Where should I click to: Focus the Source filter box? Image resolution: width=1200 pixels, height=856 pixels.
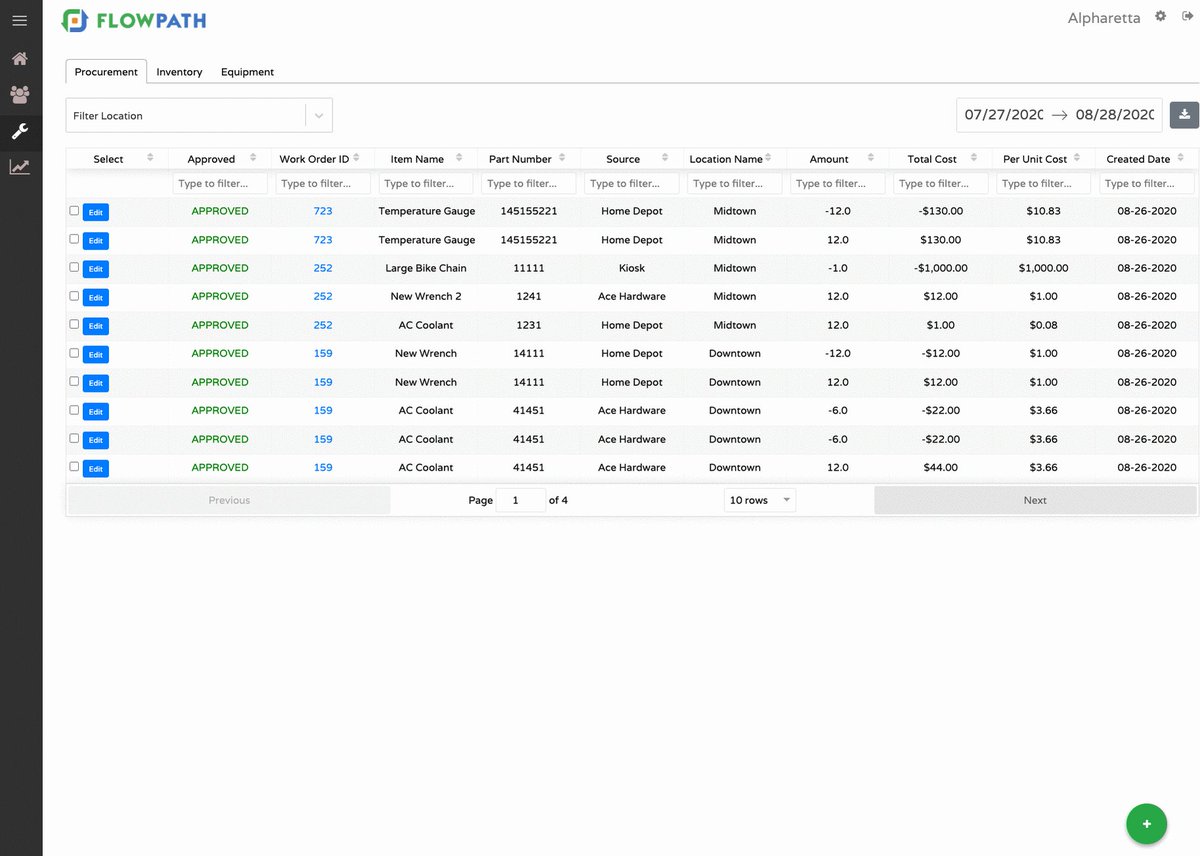[x=632, y=183]
